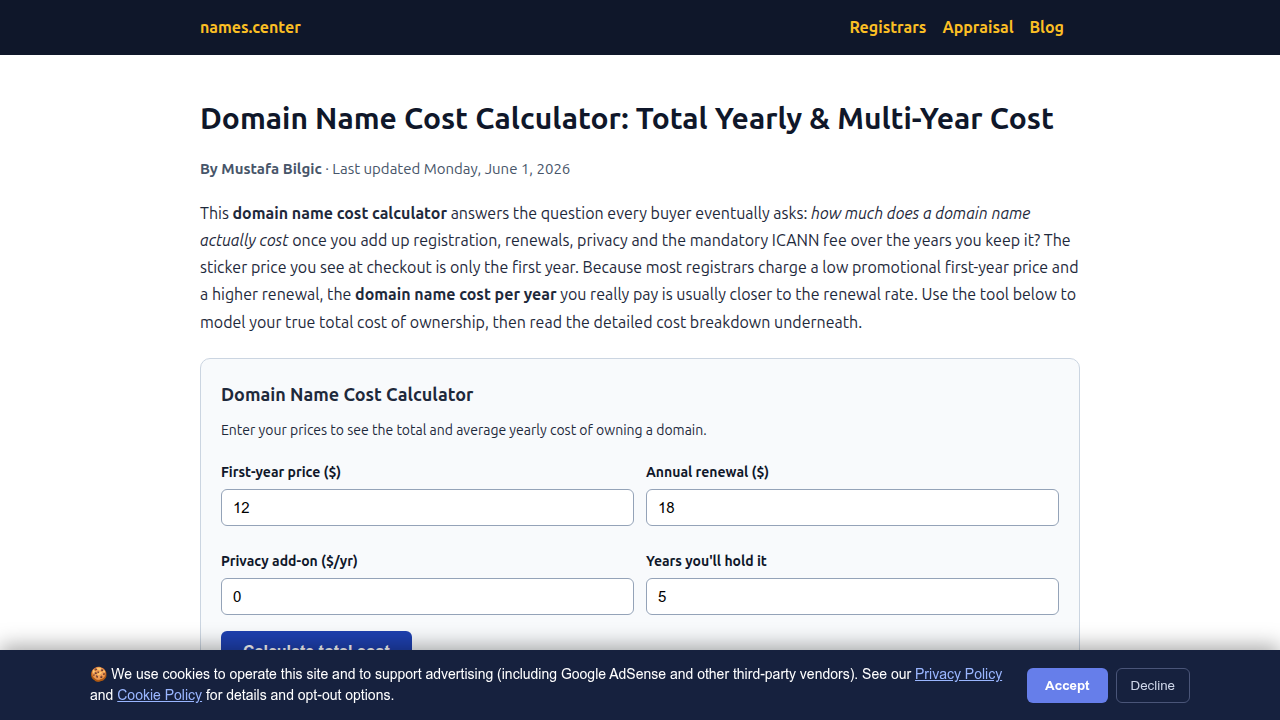Open the Privacy Policy link
Screen dimensions: 1280x720
click(x=958, y=674)
